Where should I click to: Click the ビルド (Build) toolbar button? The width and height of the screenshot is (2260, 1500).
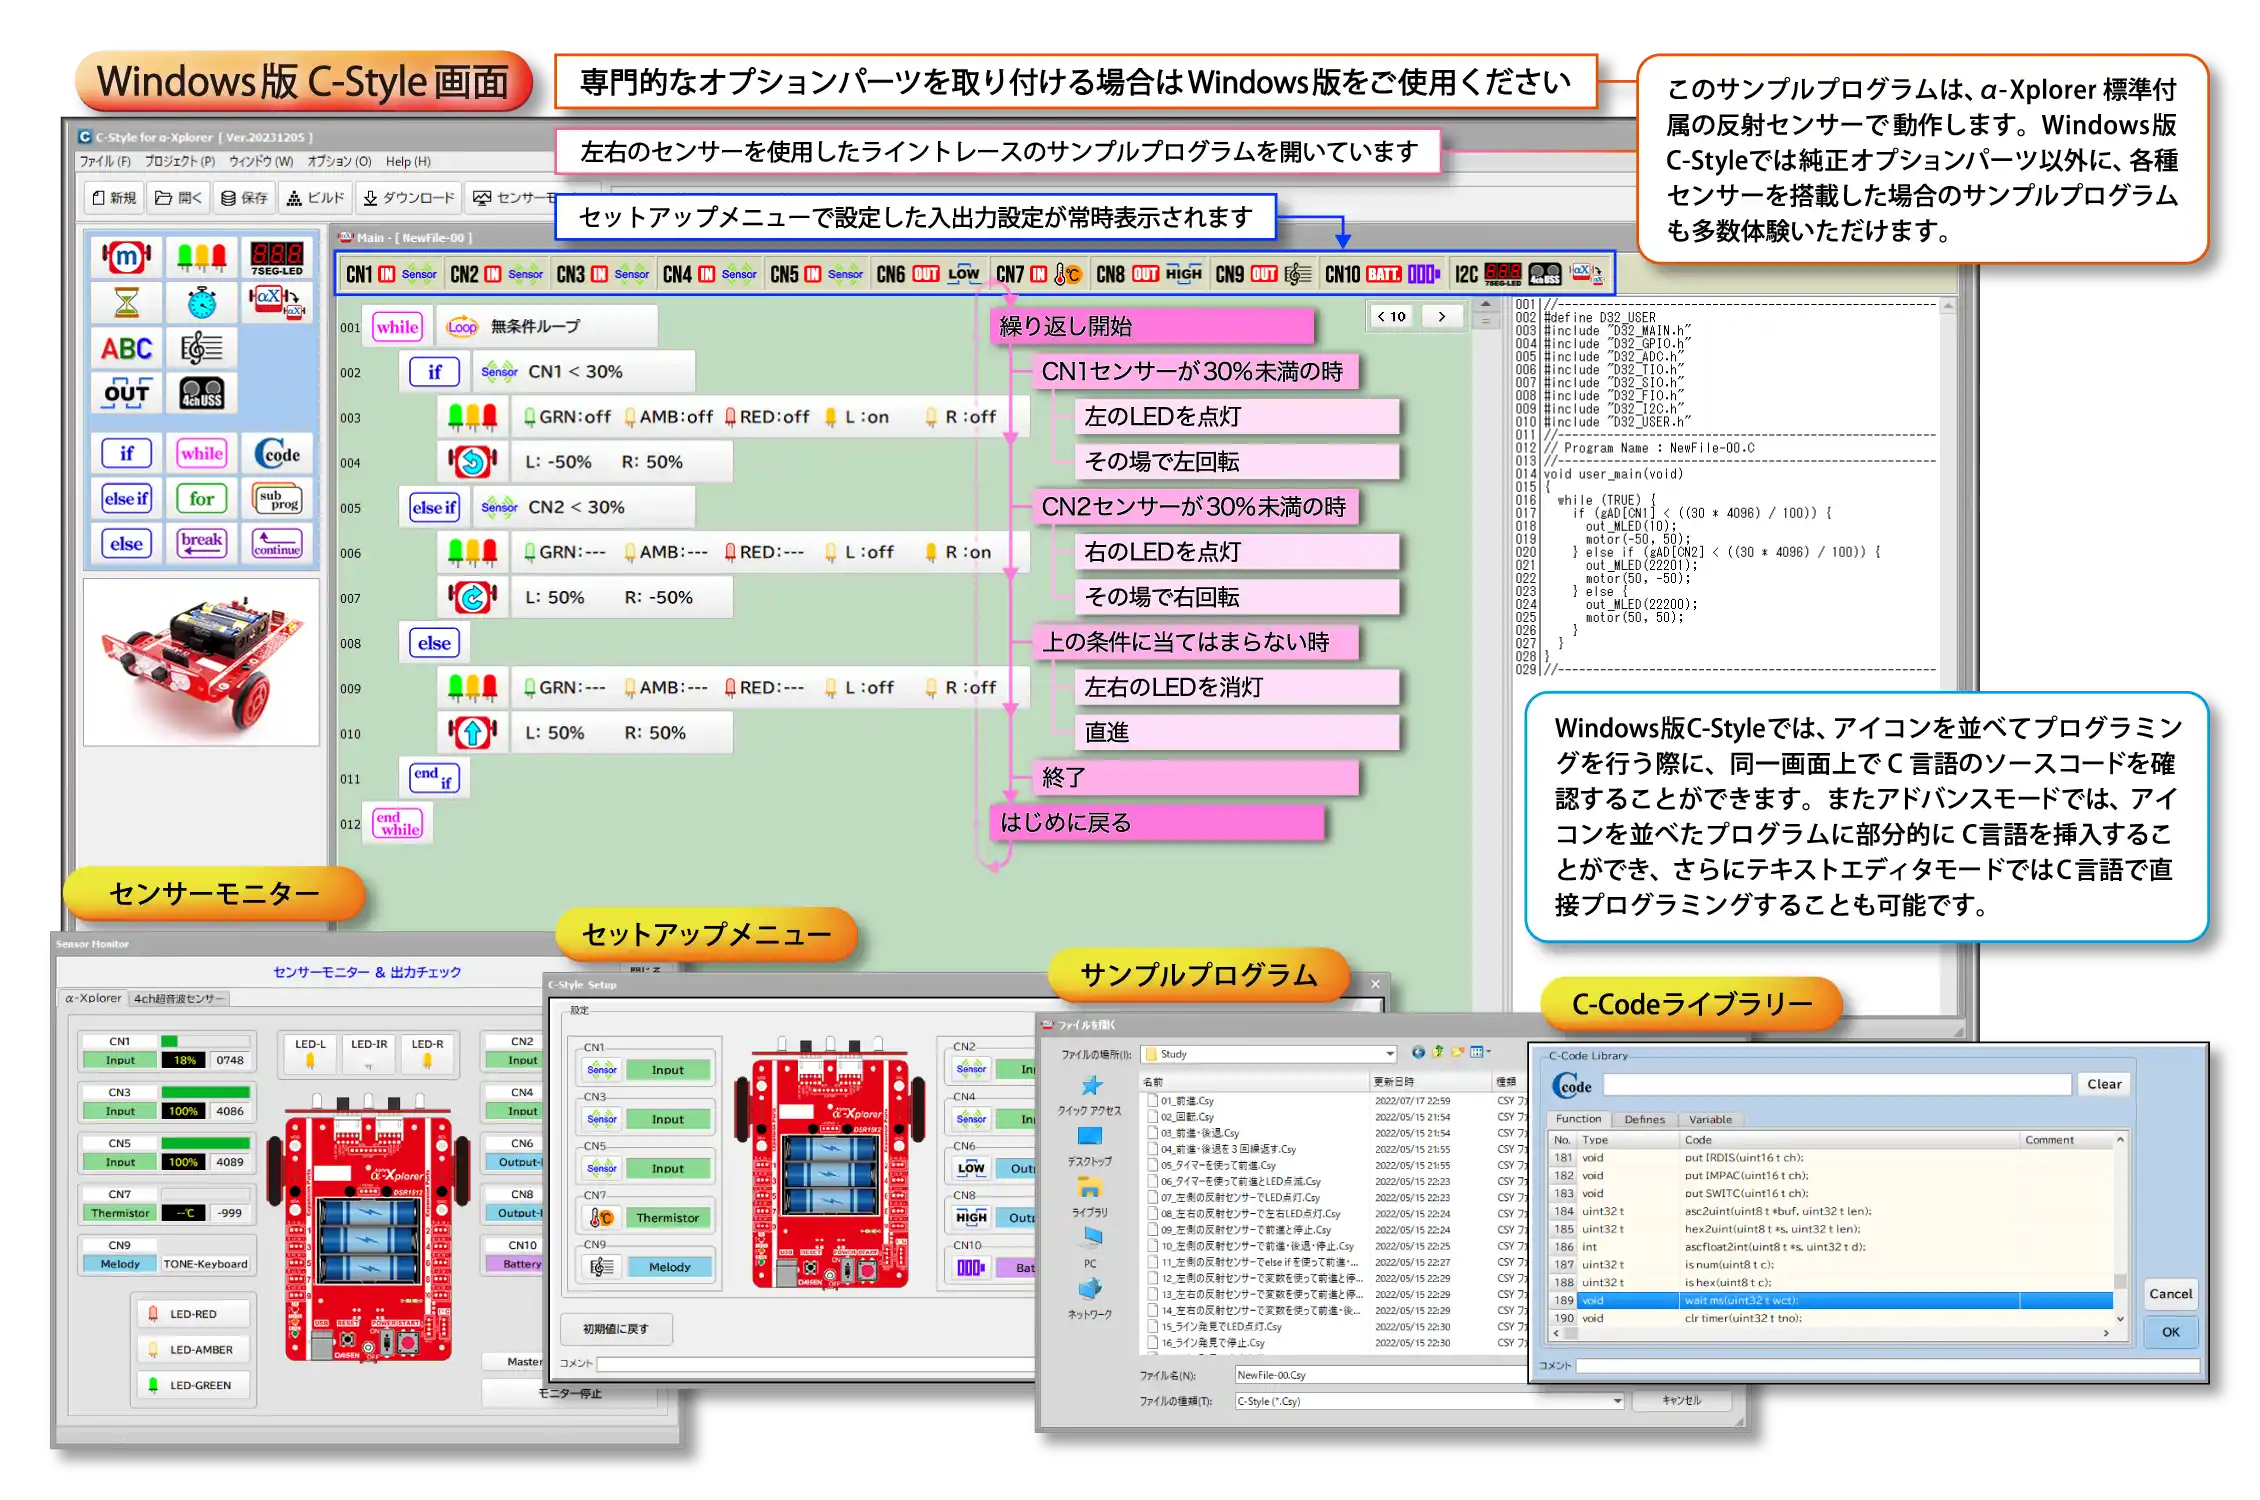[x=315, y=198]
